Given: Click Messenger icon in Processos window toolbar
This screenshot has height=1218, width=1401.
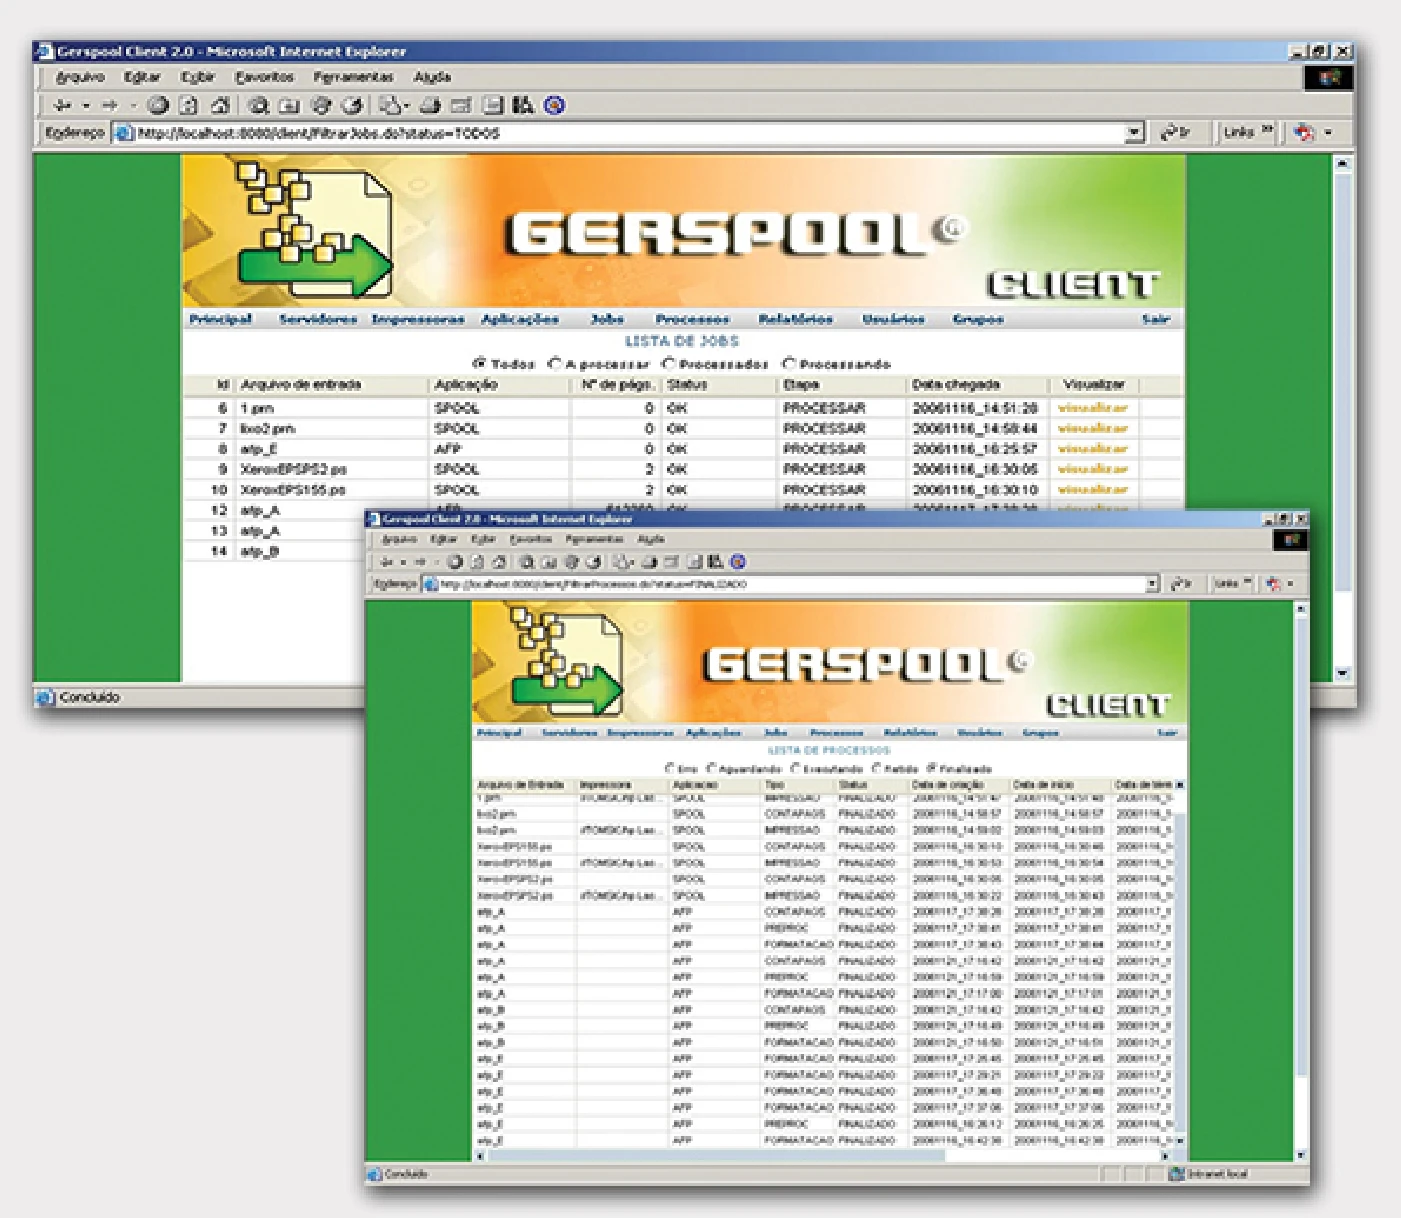Looking at the screenshot, I should pyautogui.click(x=738, y=562).
